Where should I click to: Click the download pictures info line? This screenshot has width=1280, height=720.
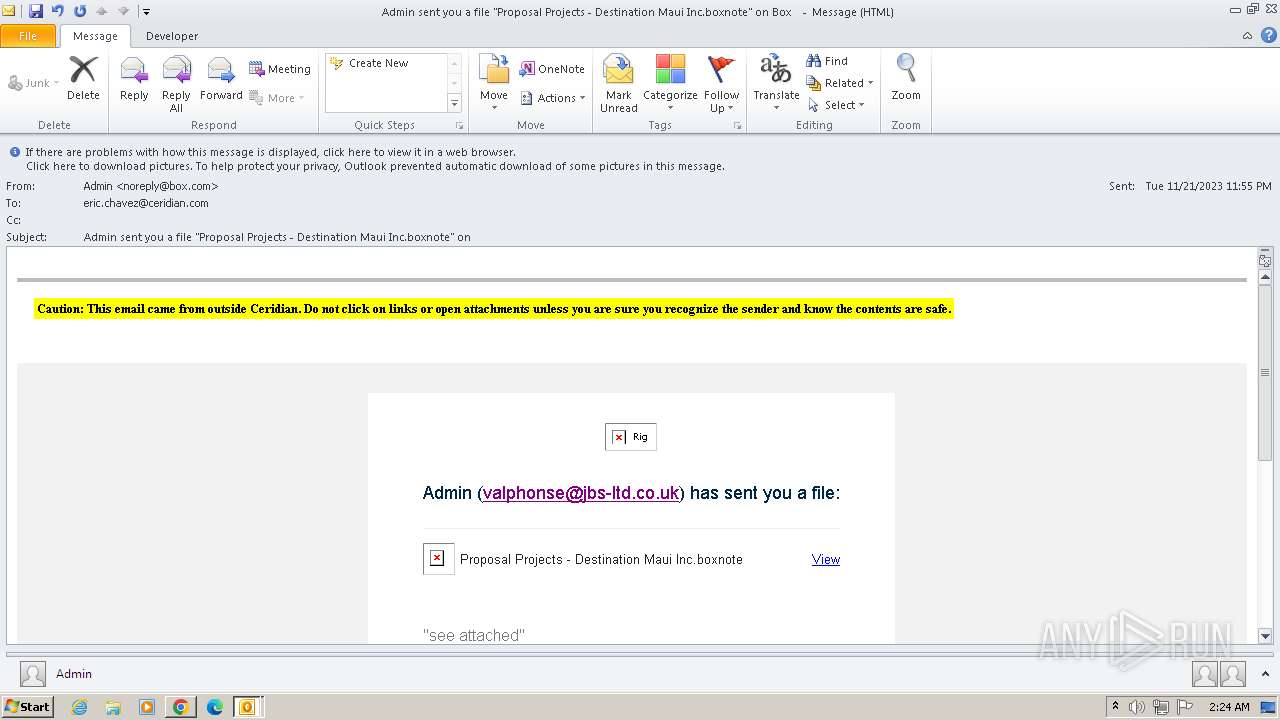pyautogui.click(x=375, y=166)
